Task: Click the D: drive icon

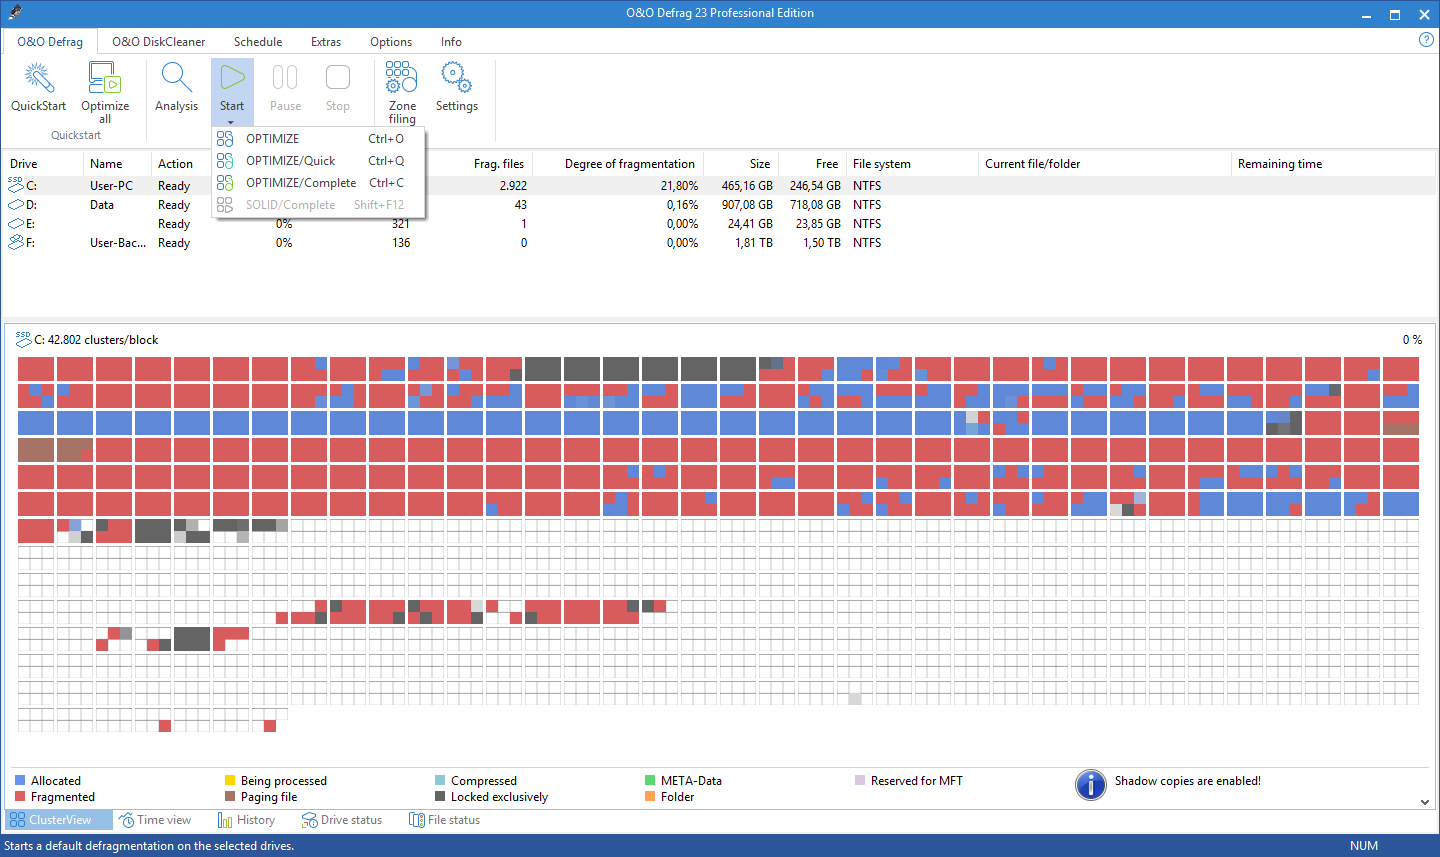Action: [15, 204]
